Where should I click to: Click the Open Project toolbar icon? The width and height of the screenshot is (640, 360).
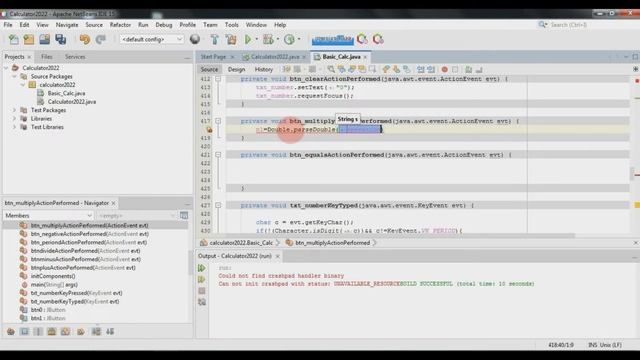pos(44,39)
